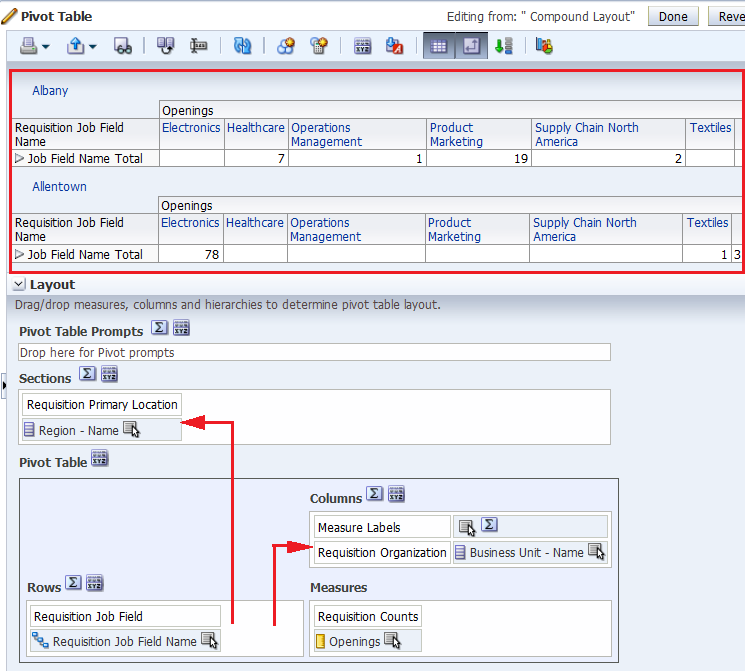
Task: Expand Job Field Name Total under Allentown
Action: pyautogui.click(x=19, y=254)
